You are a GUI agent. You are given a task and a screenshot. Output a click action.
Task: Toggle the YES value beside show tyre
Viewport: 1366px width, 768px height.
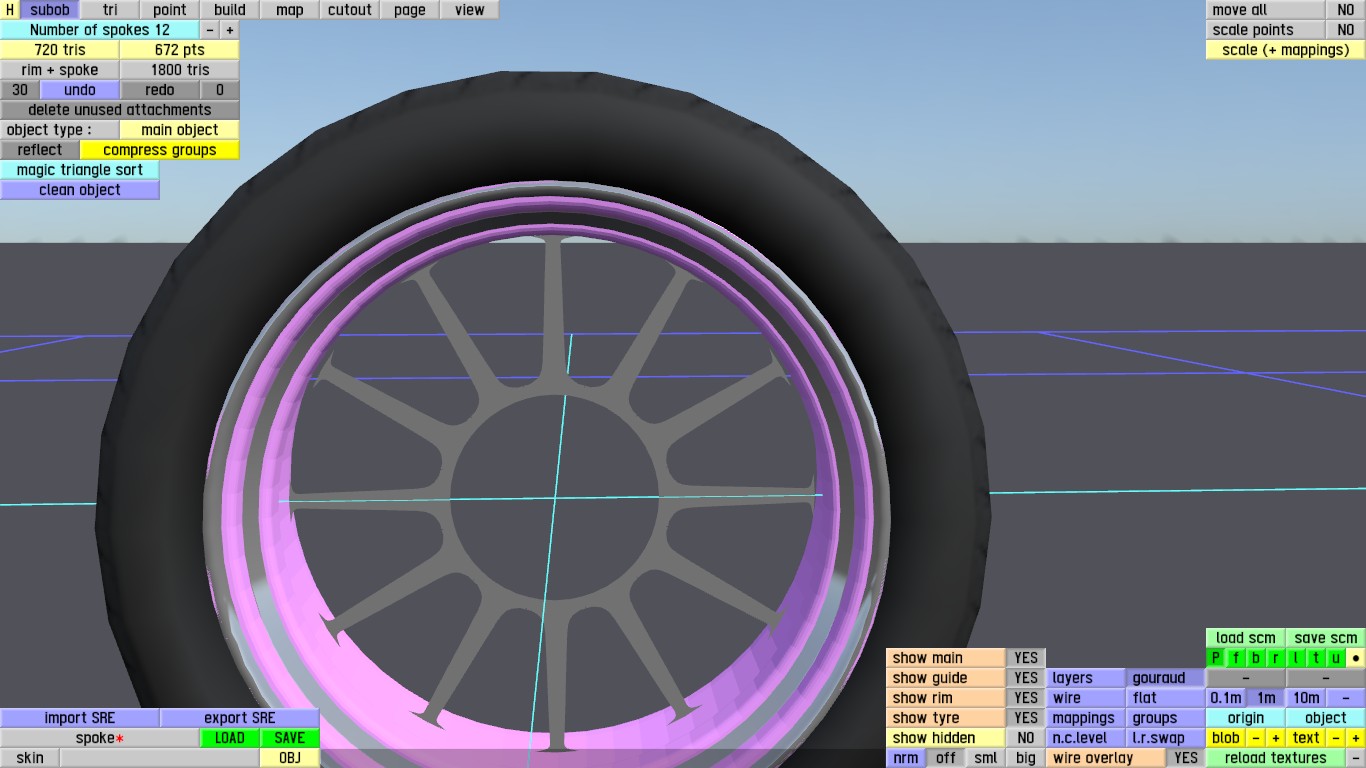click(x=1026, y=718)
